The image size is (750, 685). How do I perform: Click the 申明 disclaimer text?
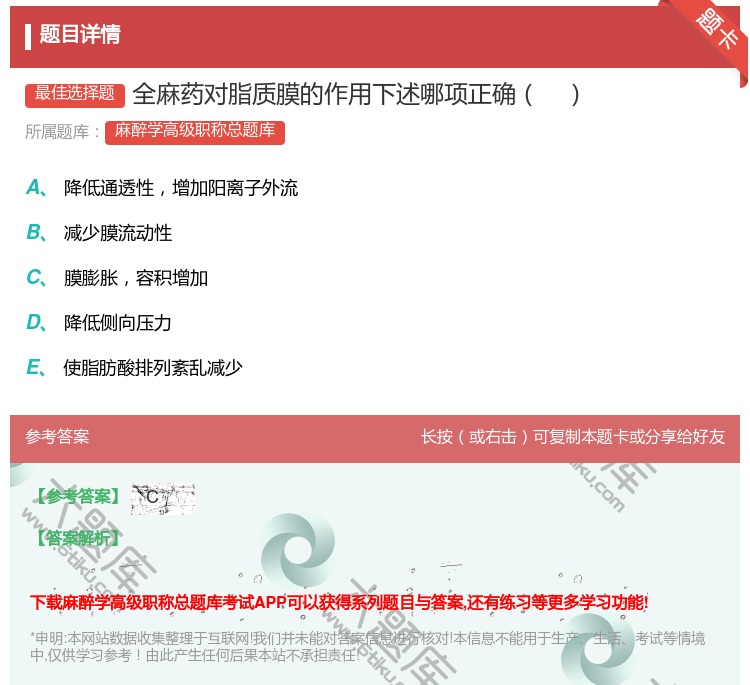pyautogui.click(x=367, y=646)
